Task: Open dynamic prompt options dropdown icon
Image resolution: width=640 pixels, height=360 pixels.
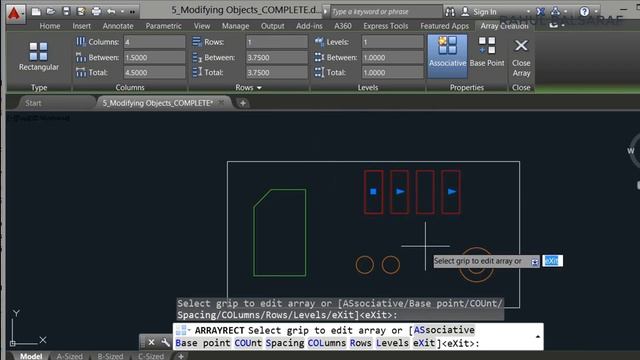Action: pos(535,262)
